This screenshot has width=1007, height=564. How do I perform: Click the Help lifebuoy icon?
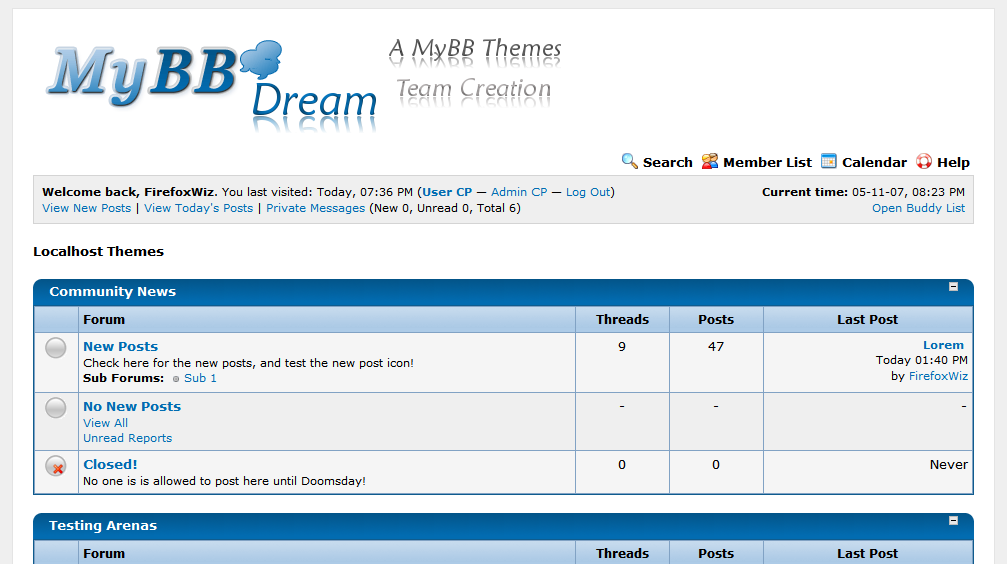924,161
